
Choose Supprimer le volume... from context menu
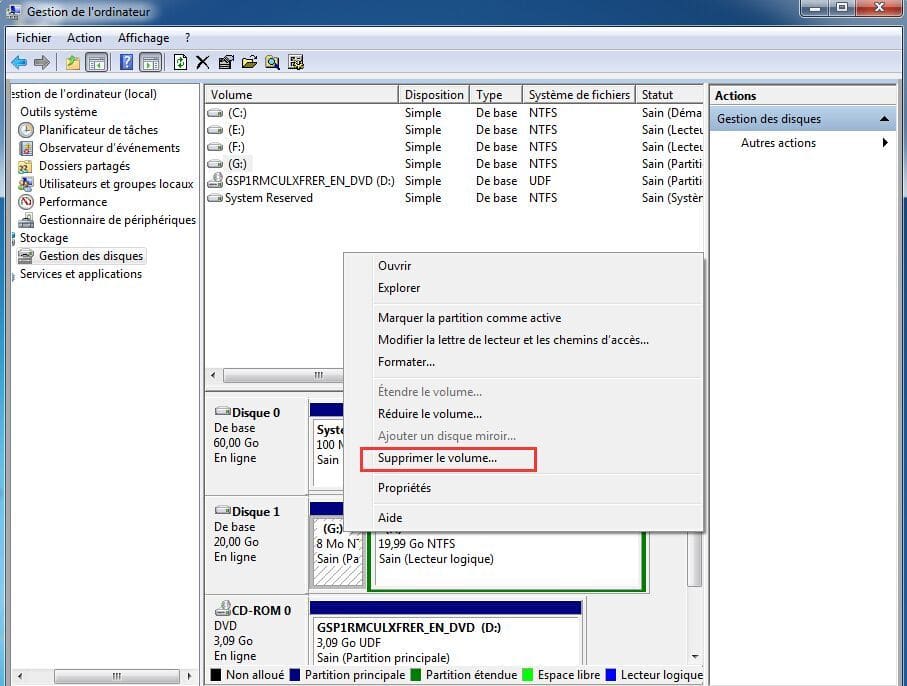437,458
